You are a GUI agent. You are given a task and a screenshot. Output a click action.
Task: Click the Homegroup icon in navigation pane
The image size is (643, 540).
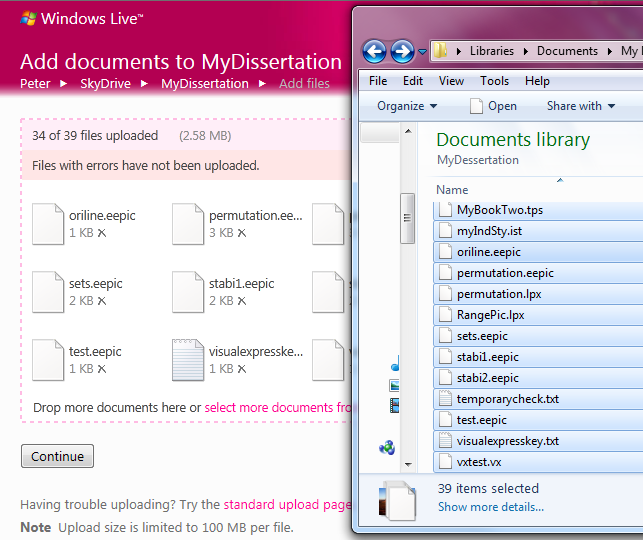pos(387,447)
